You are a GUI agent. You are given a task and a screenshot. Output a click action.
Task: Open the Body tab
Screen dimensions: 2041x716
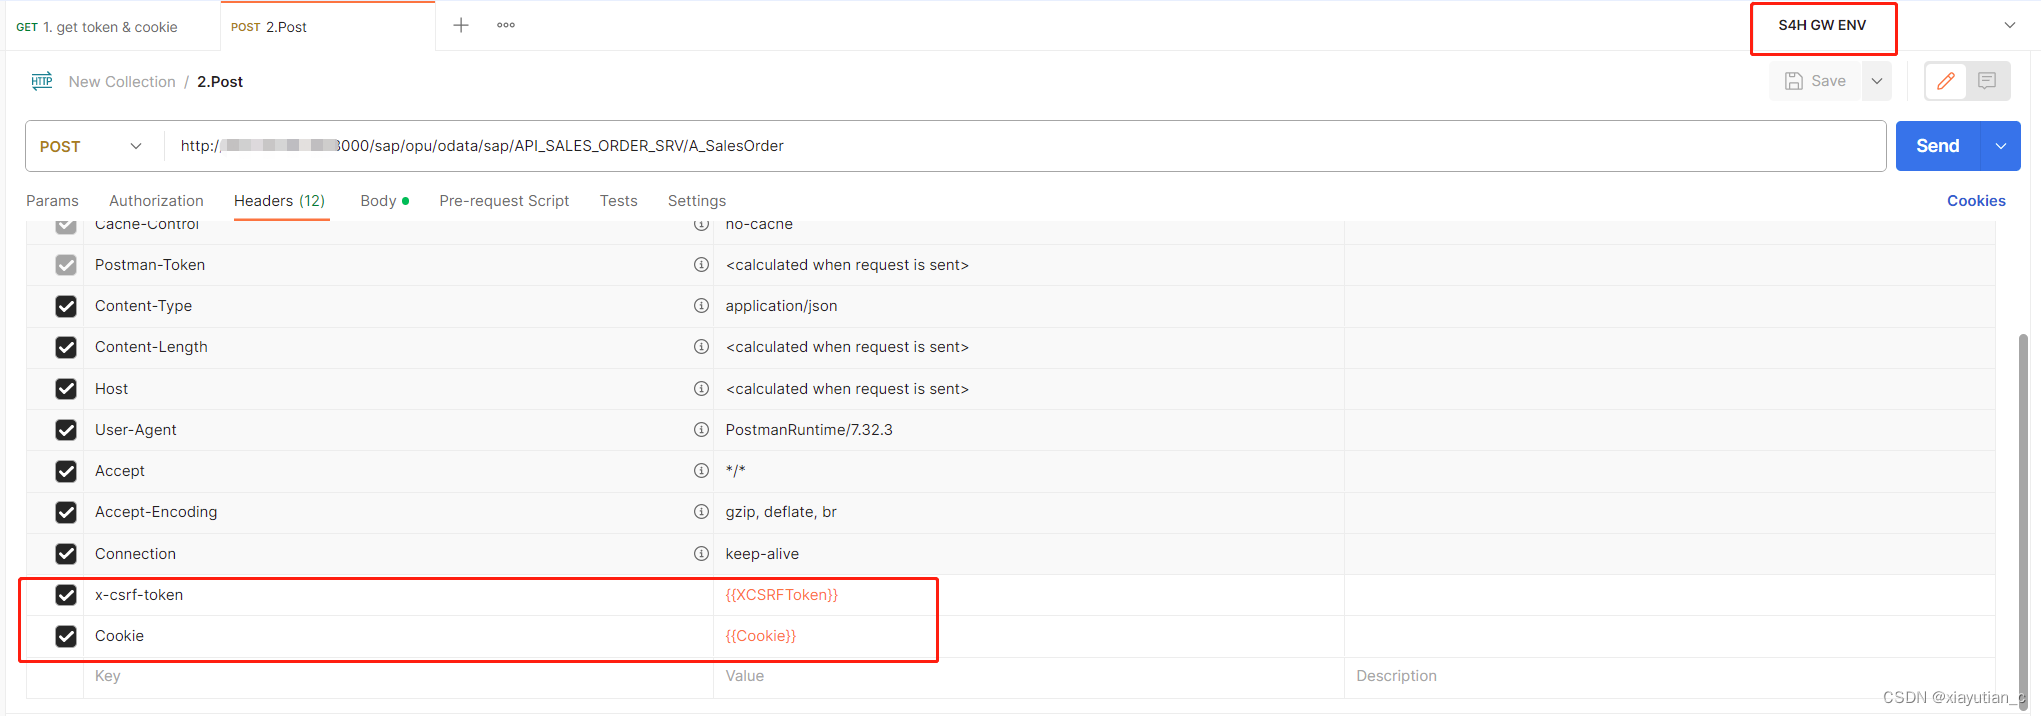click(384, 201)
